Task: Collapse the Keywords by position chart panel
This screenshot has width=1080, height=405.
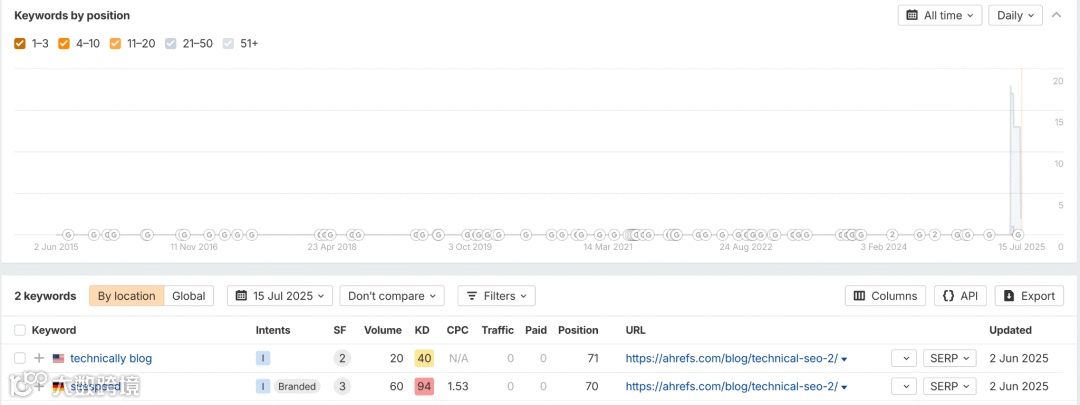Action: click(1057, 15)
